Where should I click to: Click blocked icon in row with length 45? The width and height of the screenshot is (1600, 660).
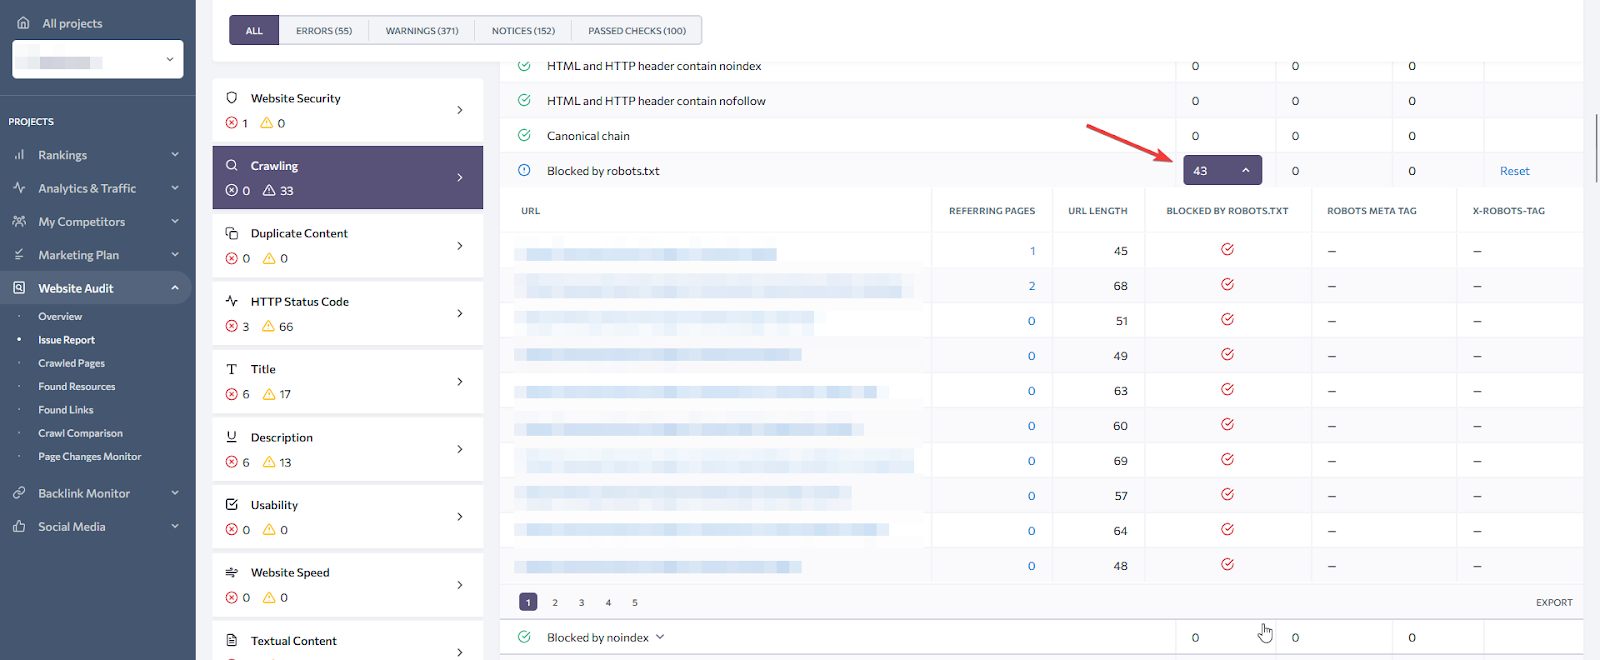[1227, 249]
